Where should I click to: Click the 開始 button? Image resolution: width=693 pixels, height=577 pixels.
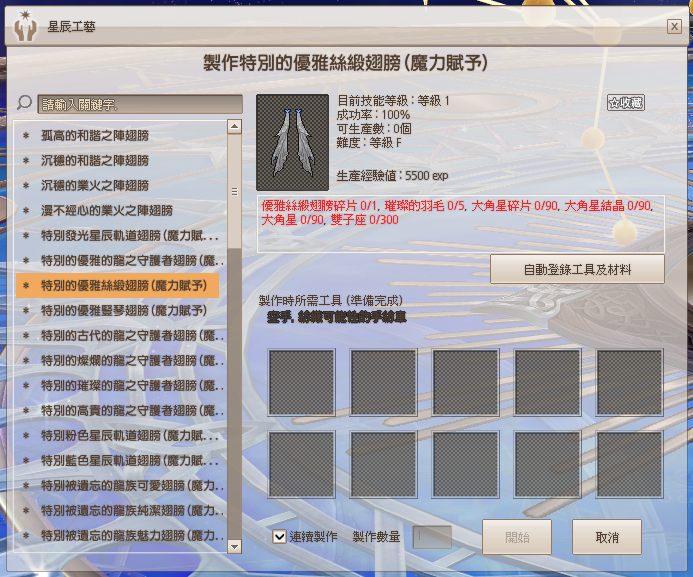[x=517, y=537]
